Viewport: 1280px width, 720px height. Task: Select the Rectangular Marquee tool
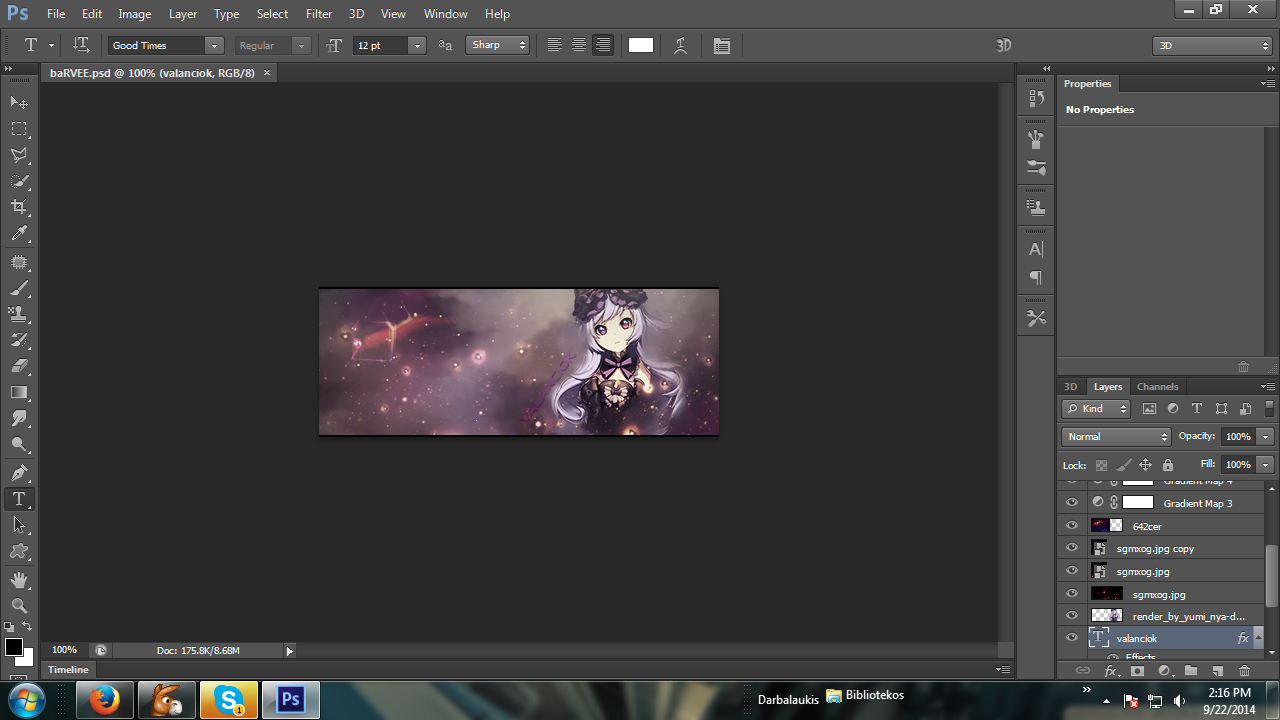(x=19, y=129)
